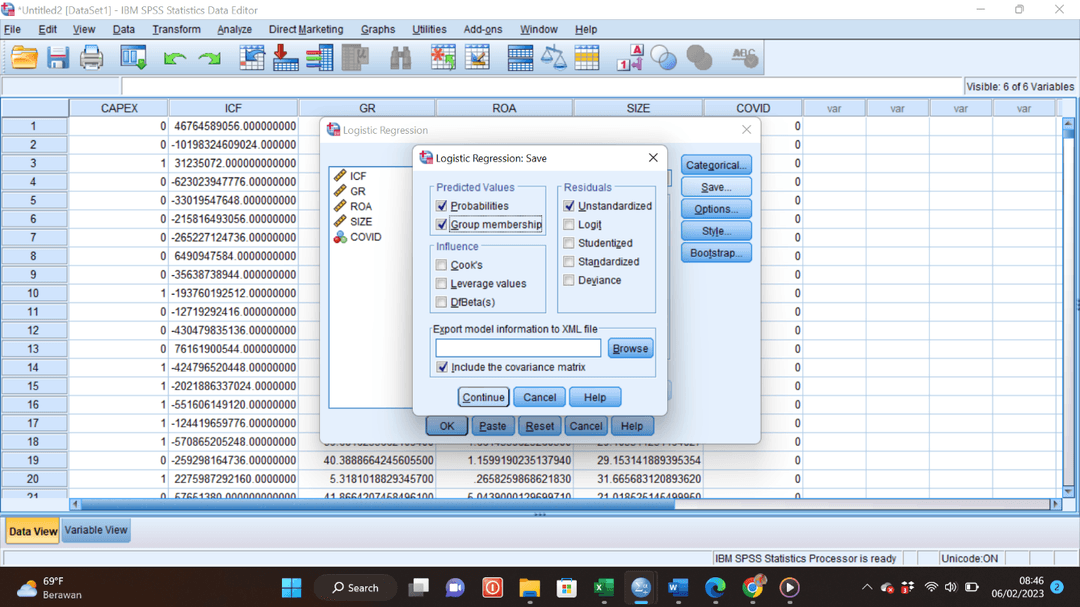Click the Undo arrow icon
This screenshot has height=607, width=1080.
[175, 59]
